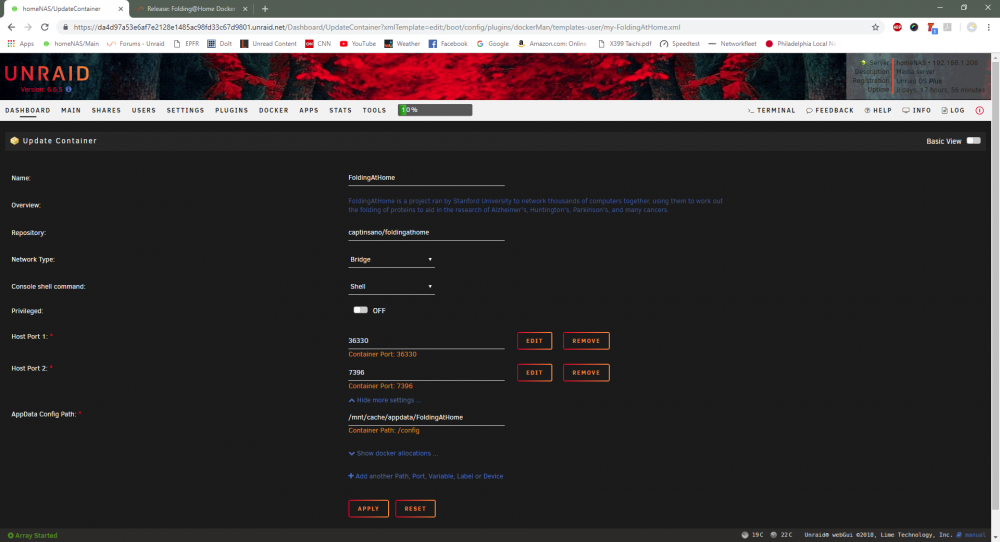Add another Path, Port, Variable, Label or Device
This screenshot has height=542, width=1000.
pyautogui.click(x=425, y=476)
